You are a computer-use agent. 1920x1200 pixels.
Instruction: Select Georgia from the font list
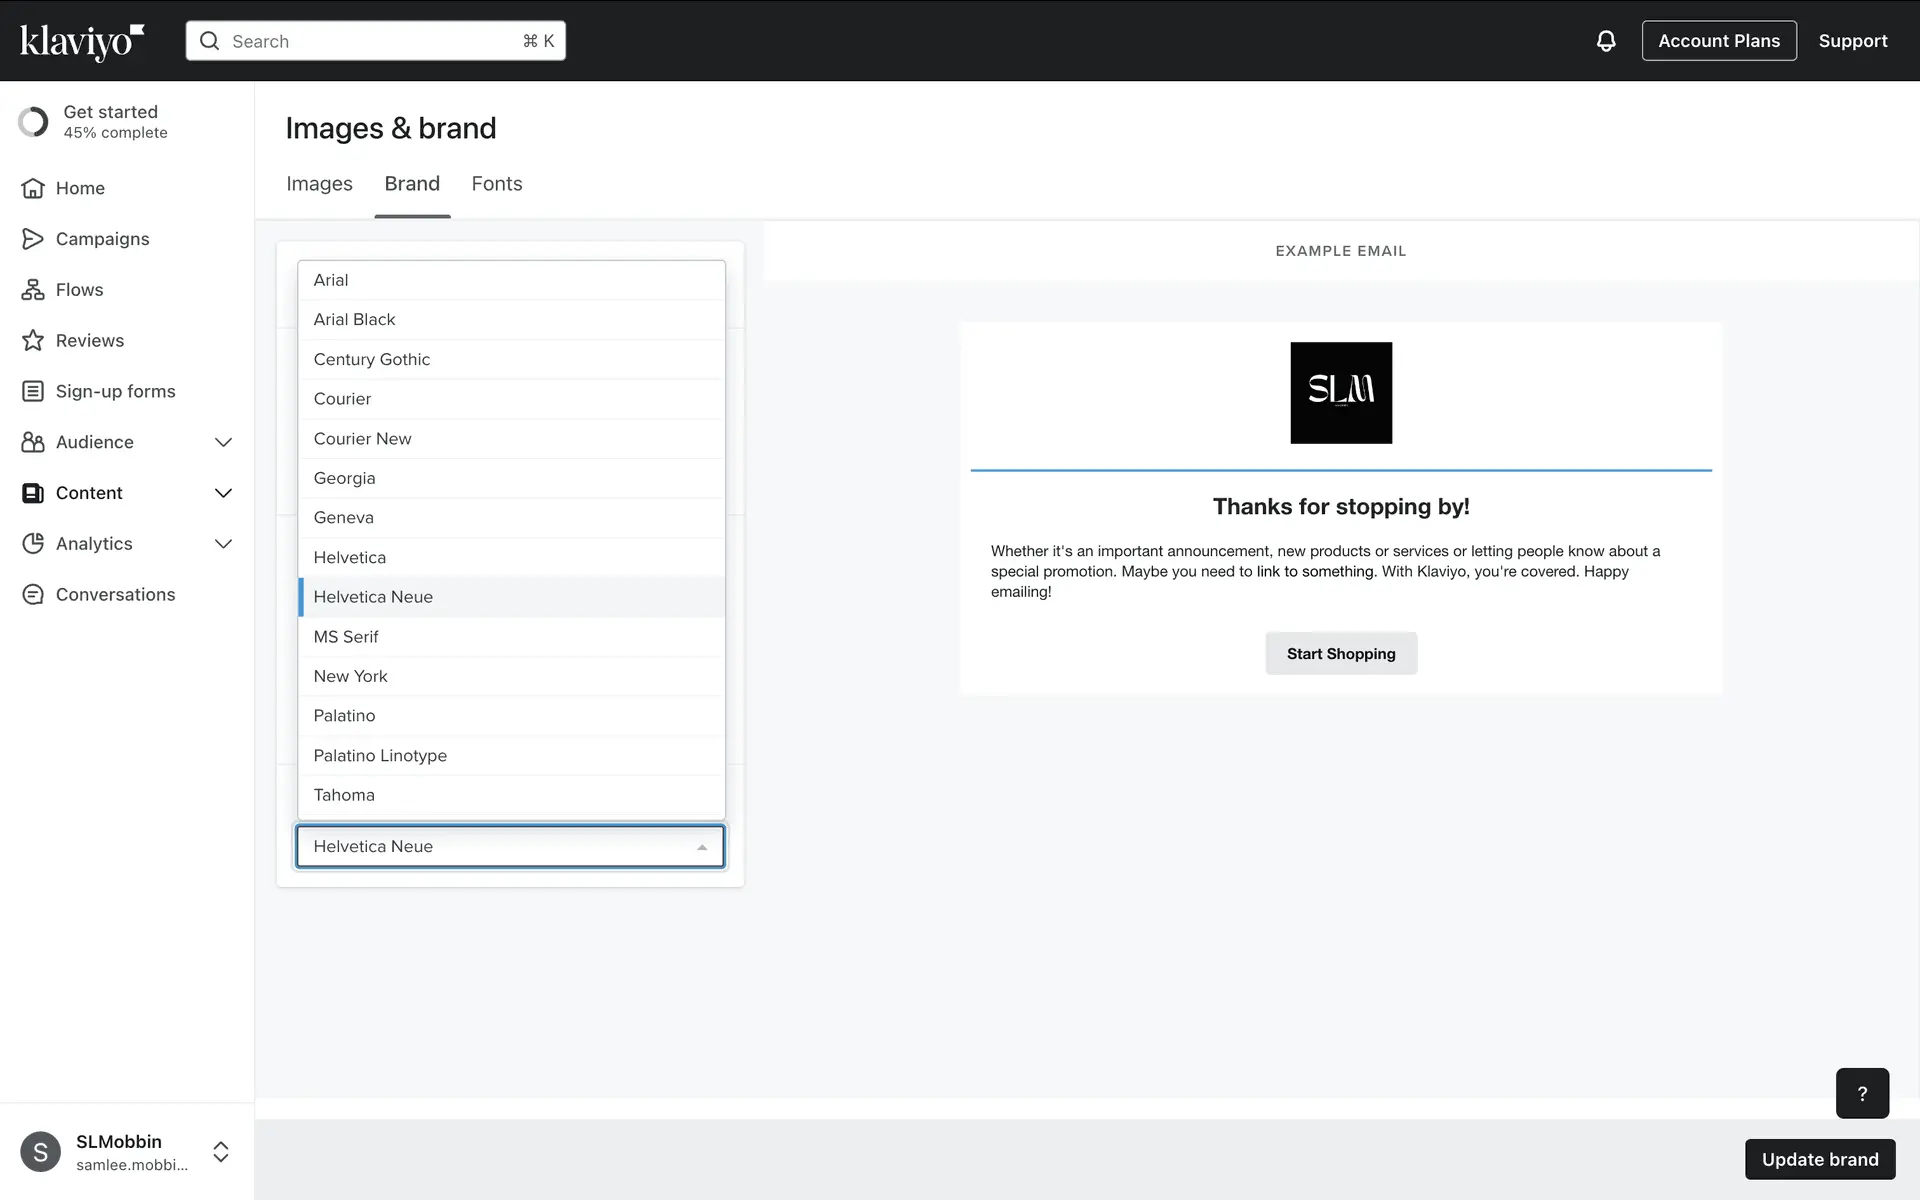point(345,478)
